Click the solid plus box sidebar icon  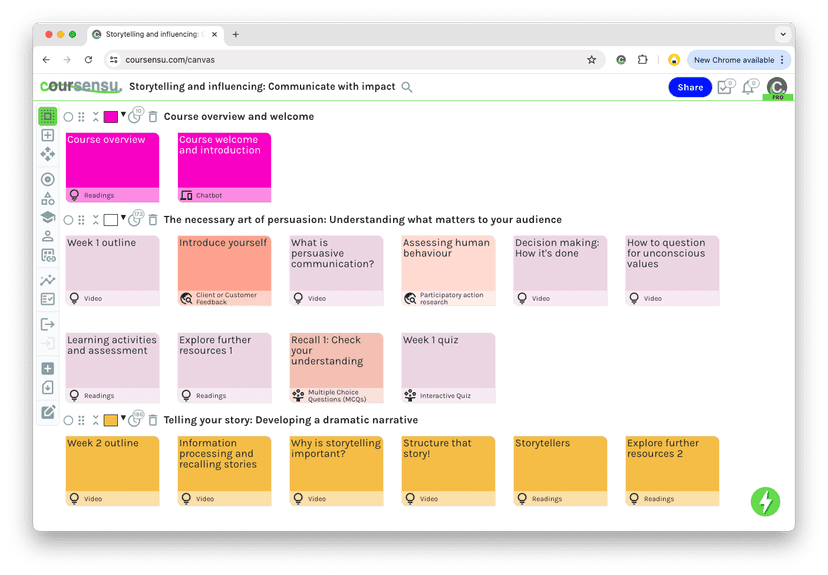point(48,369)
